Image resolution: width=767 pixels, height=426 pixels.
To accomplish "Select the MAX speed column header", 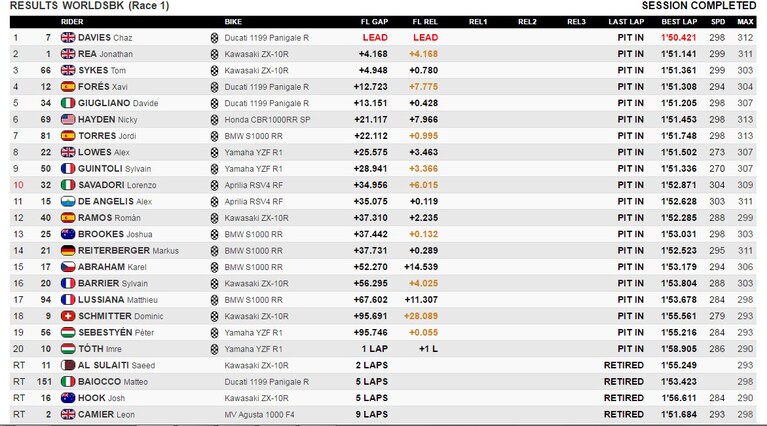I will pos(745,22).
